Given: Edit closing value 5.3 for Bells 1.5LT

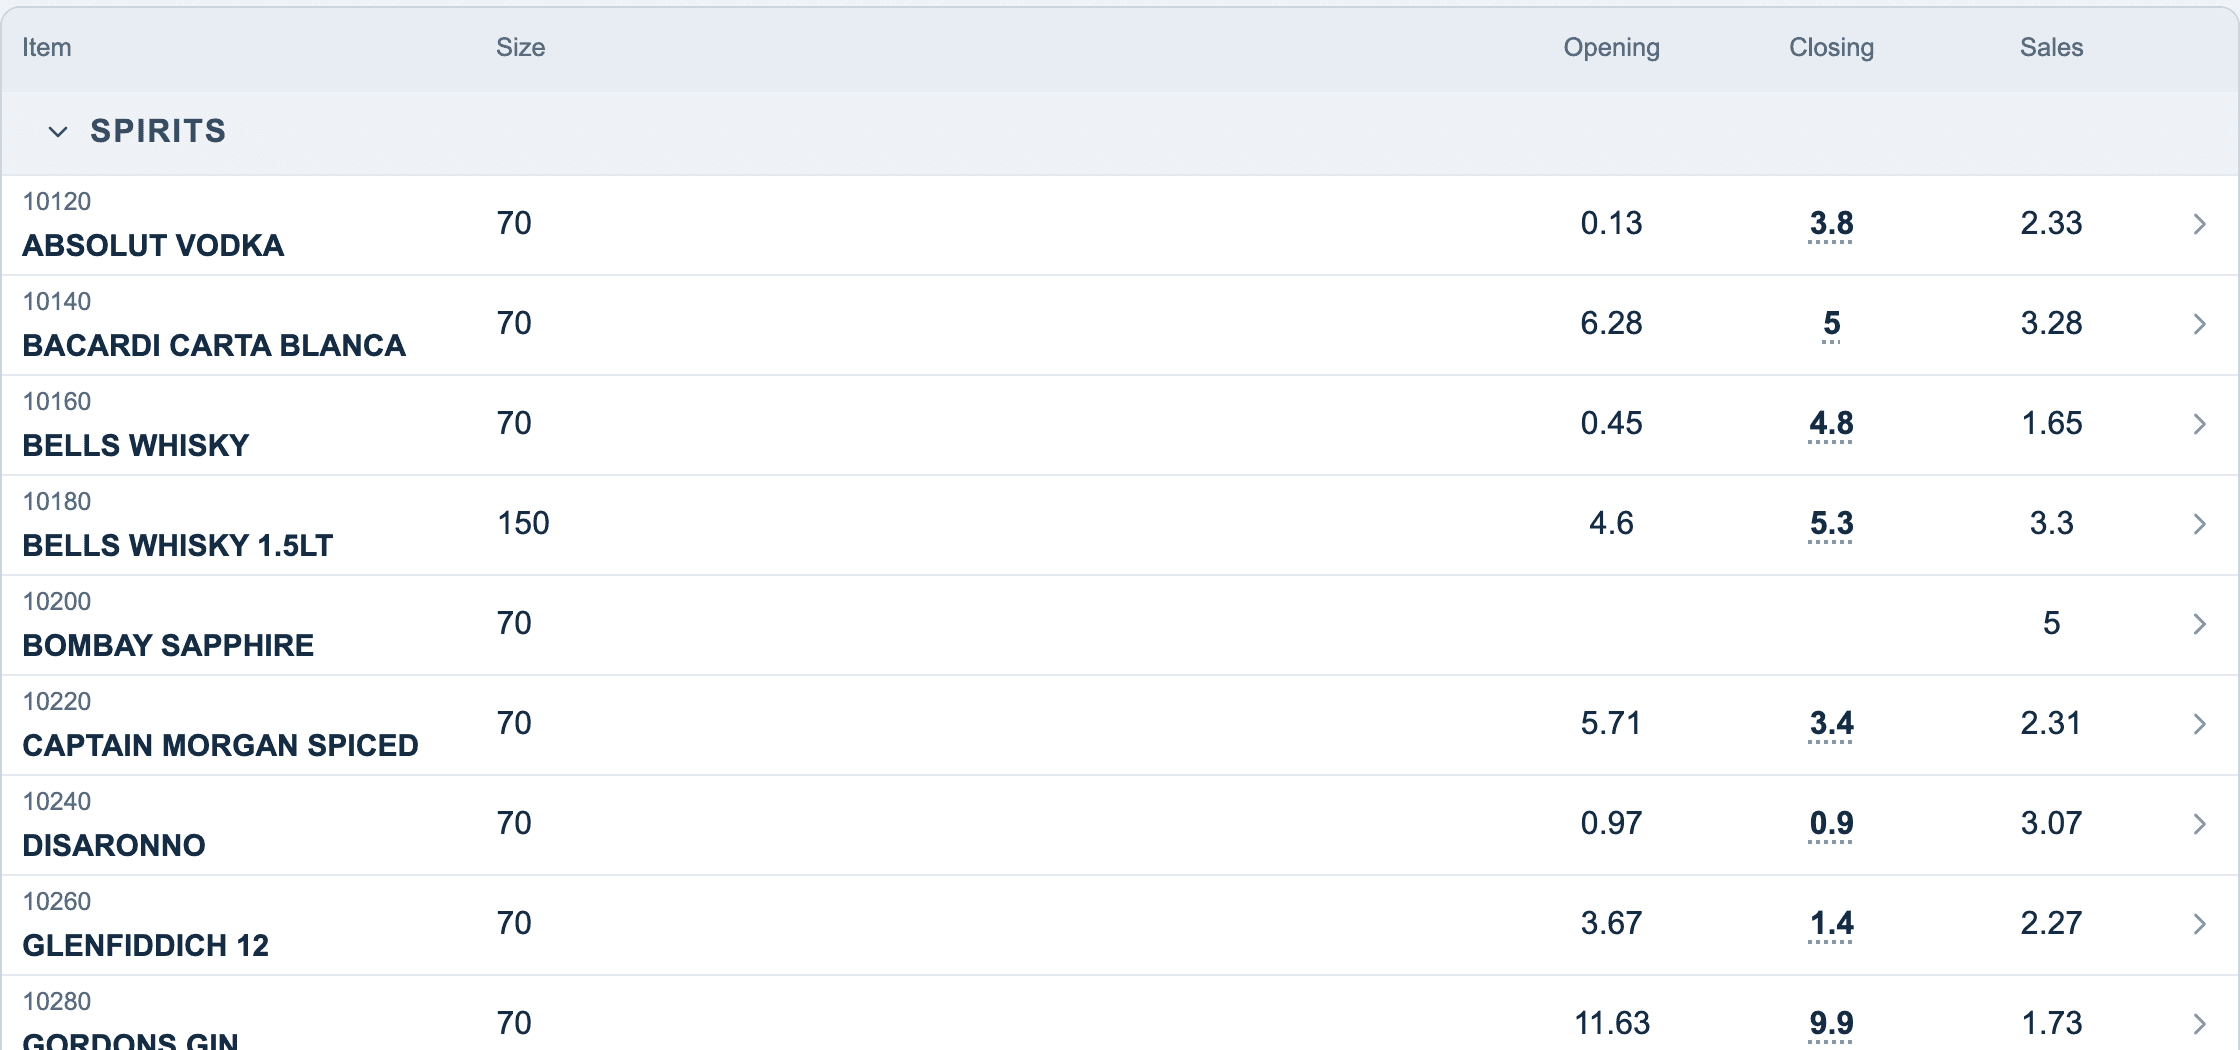Looking at the screenshot, I should click(1831, 524).
